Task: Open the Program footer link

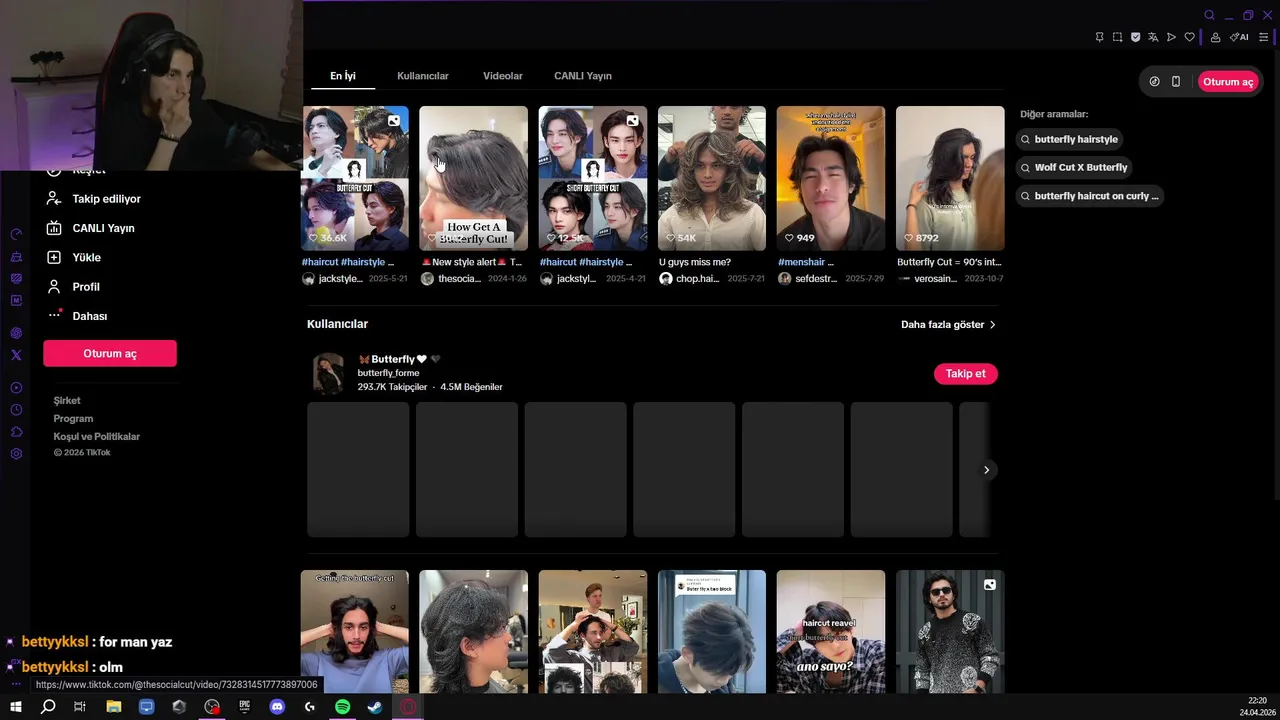Action: (x=73, y=418)
